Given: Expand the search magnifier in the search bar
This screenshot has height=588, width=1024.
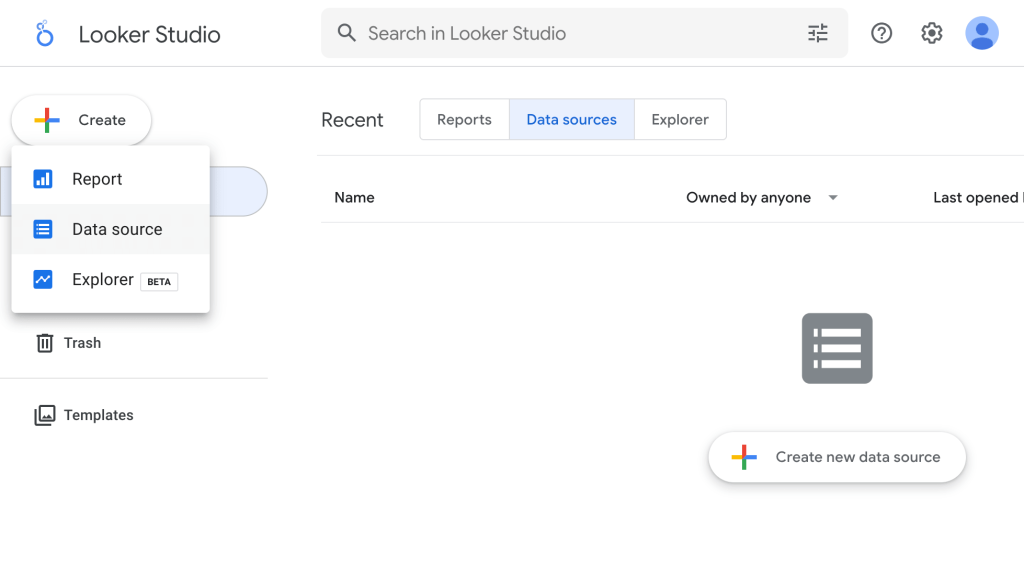Looking at the screenshot, I should pyautogui.click(x=346, y=33).
